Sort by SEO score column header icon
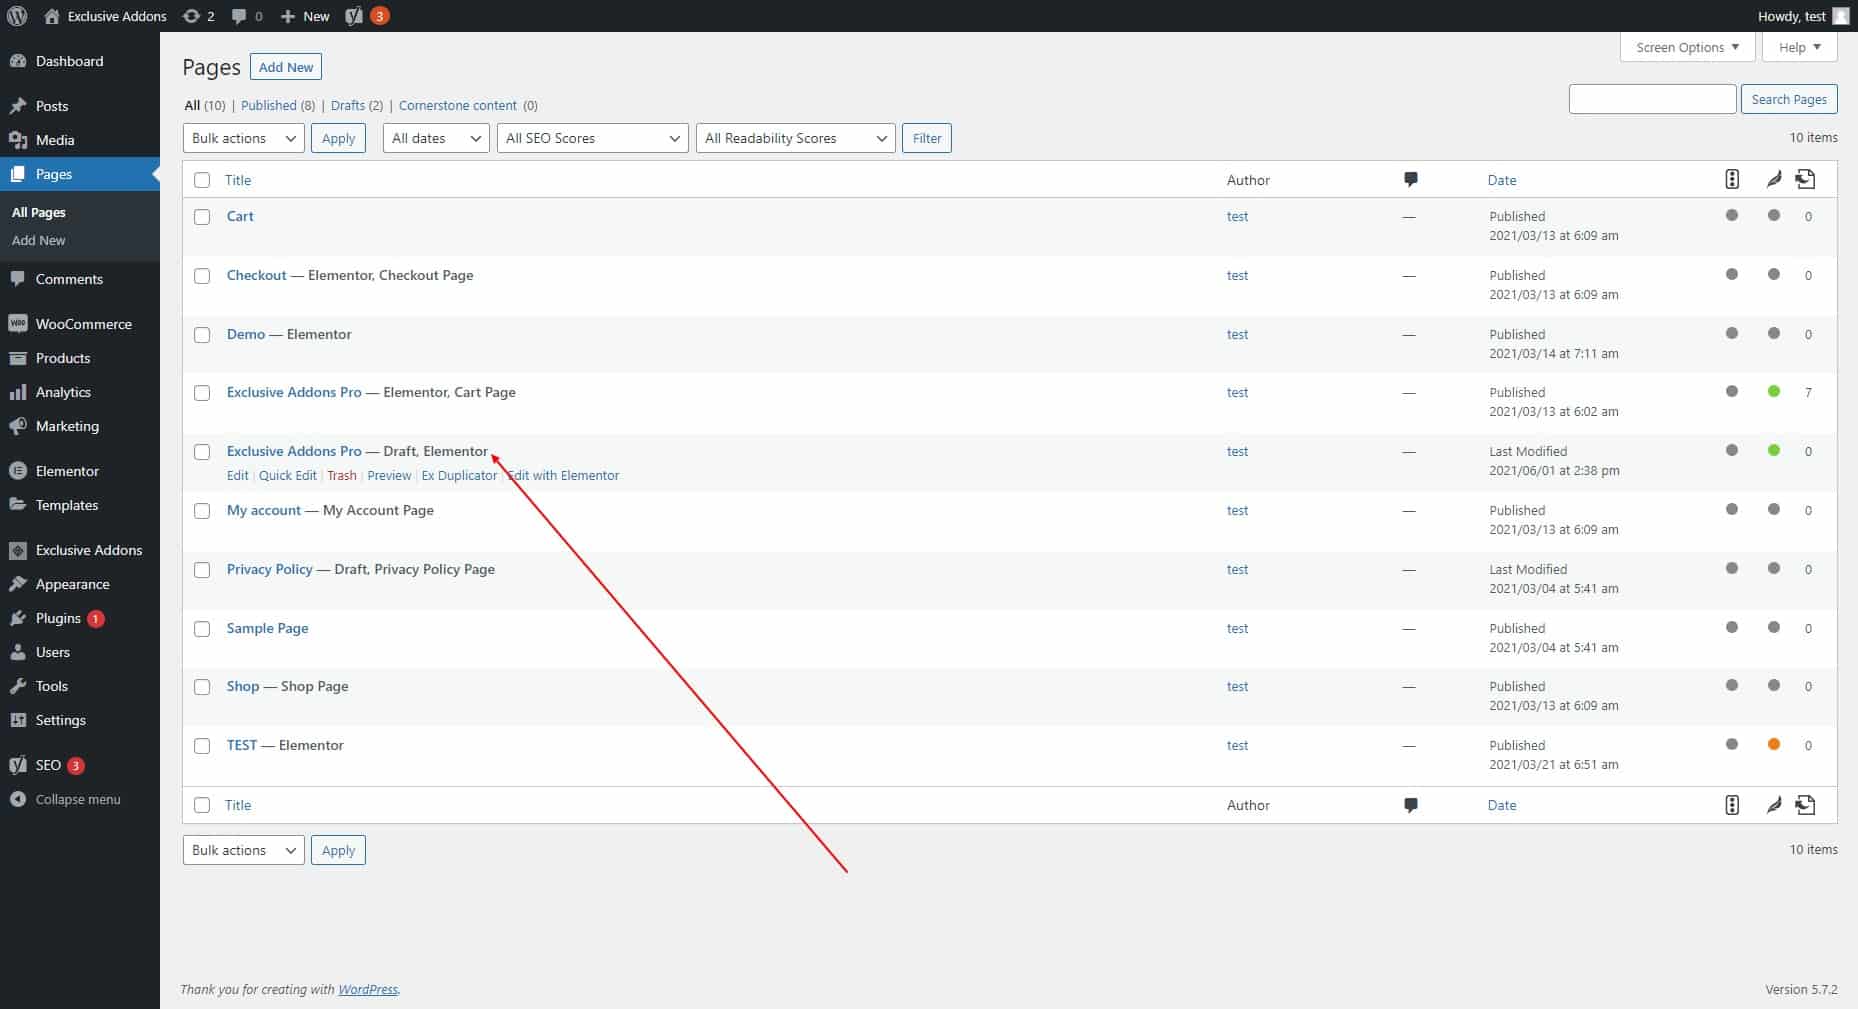 [x=1732, y=179]
